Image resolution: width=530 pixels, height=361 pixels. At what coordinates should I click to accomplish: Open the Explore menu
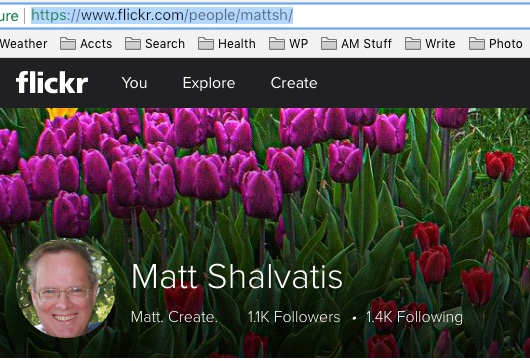(x=209, y=83)
